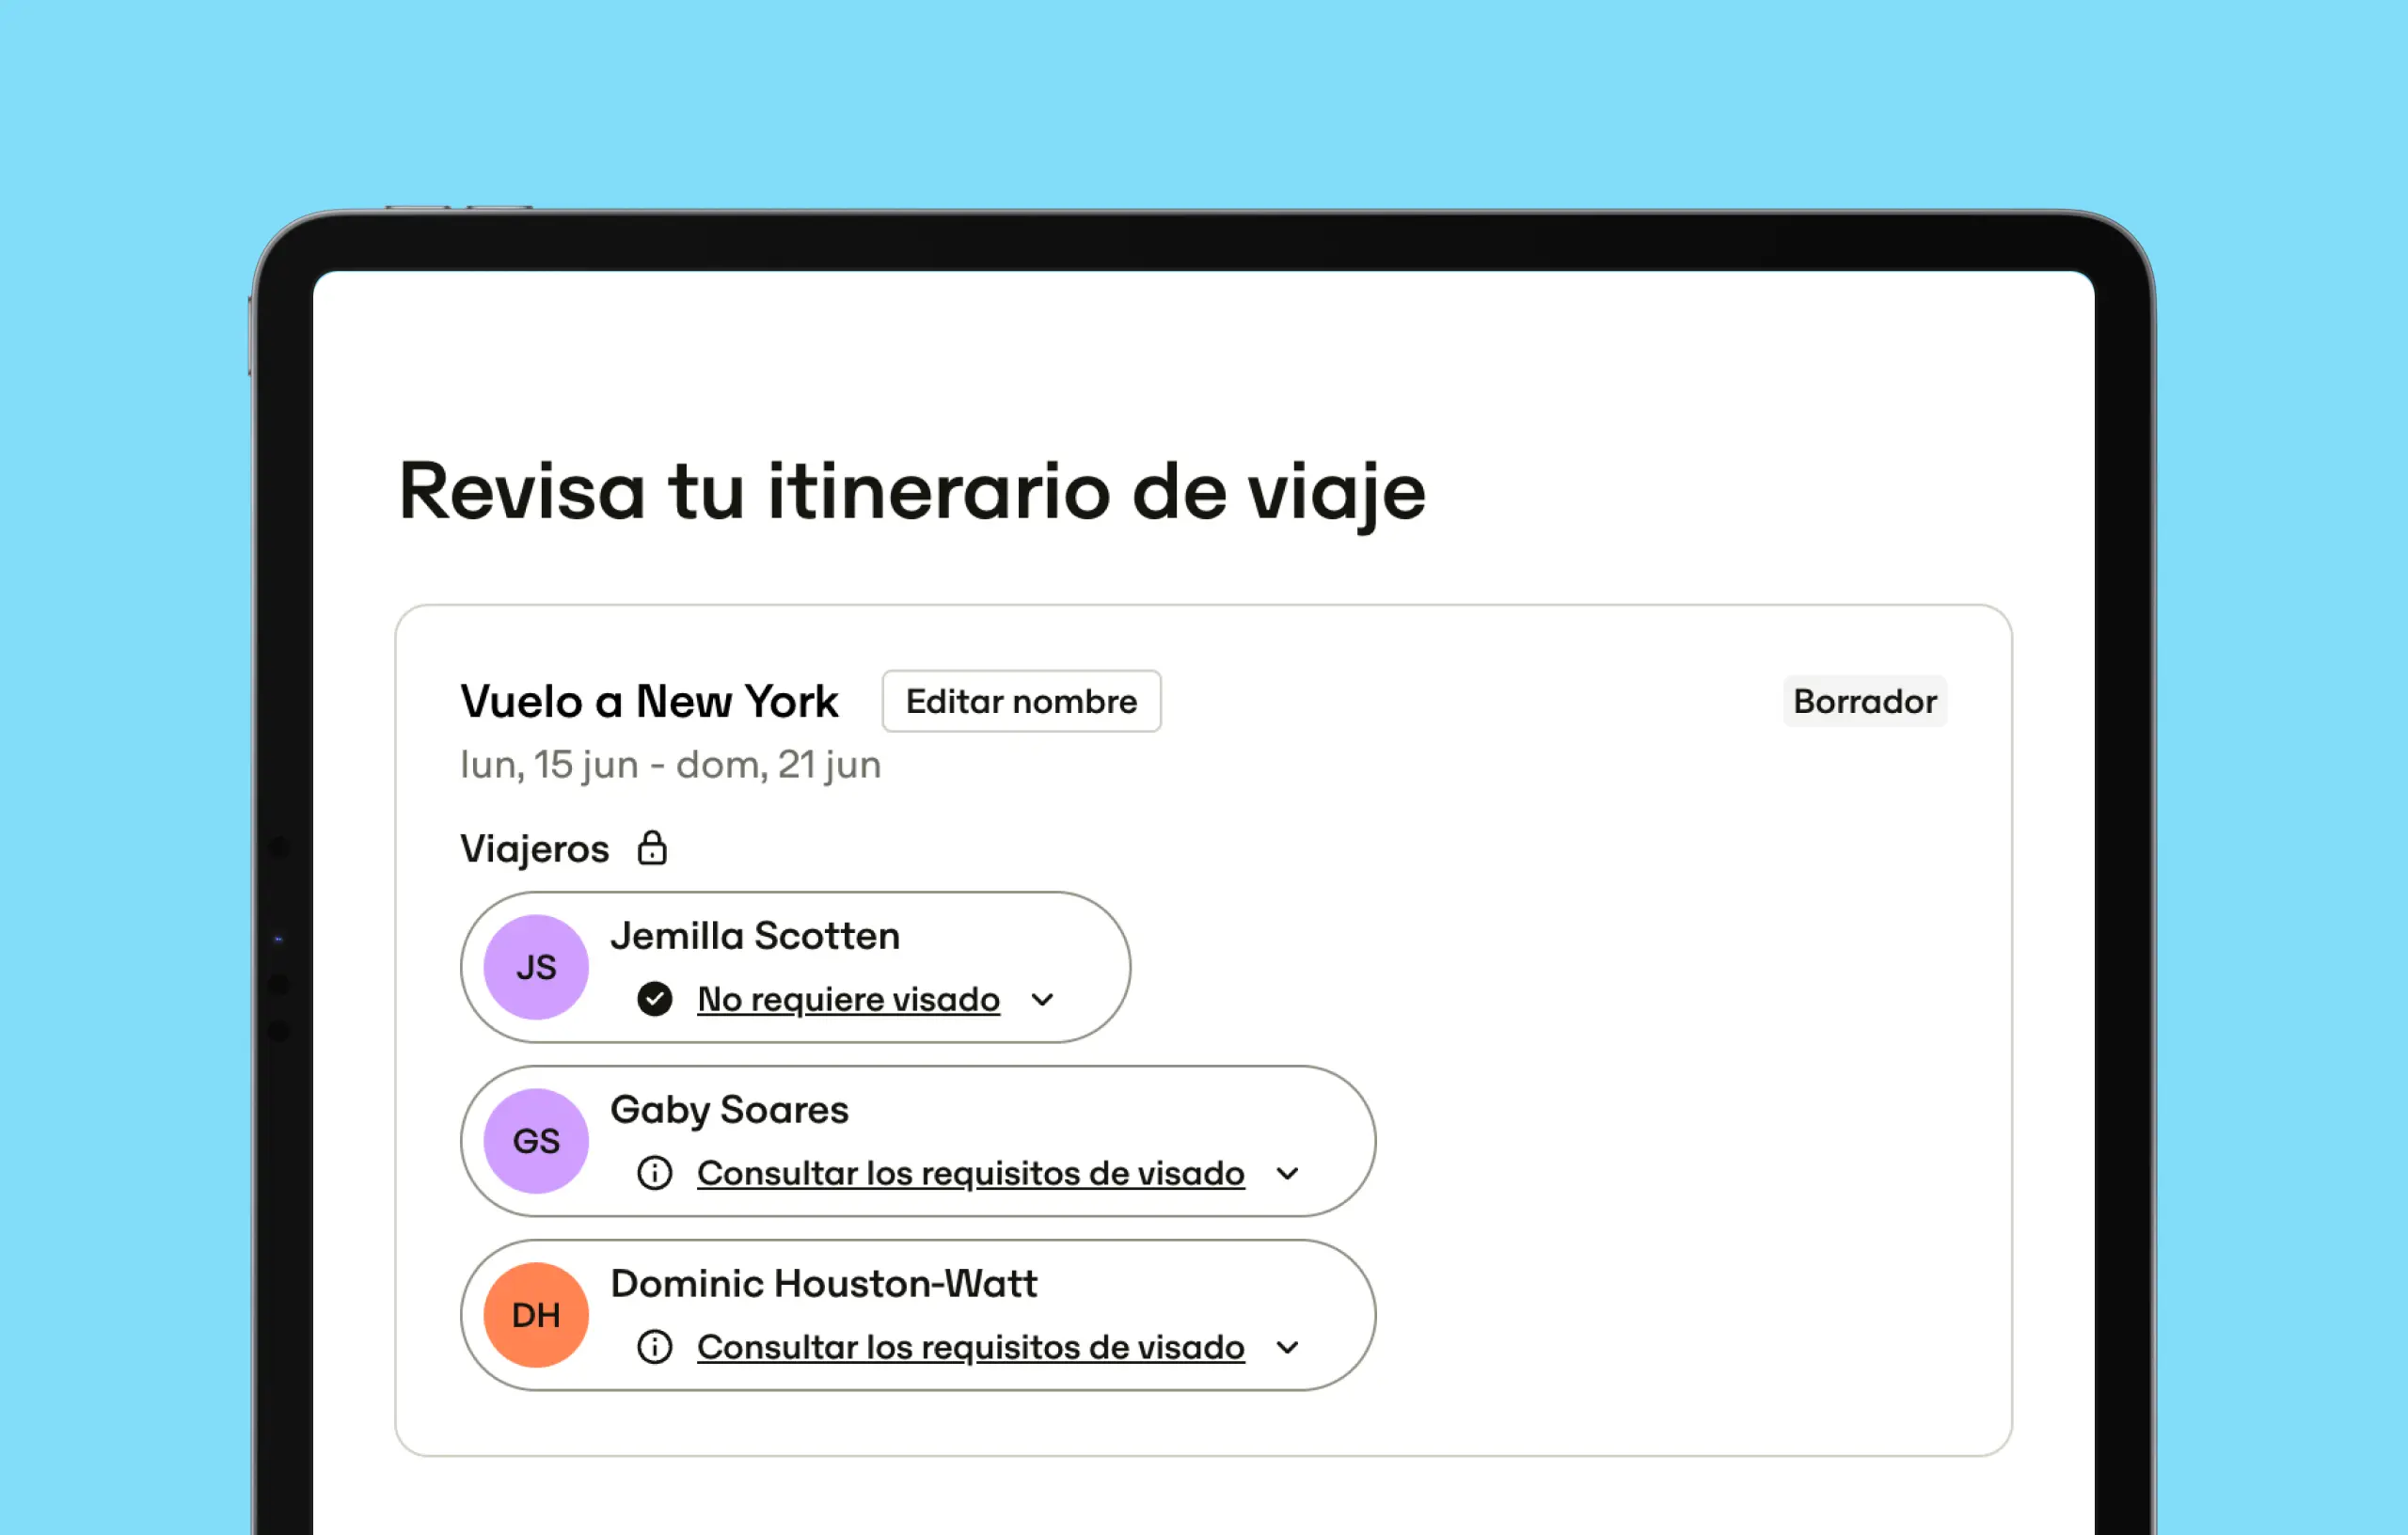Click the info icon in Dominic Houston-Watt row
Screen dimensions: 2408x1535
coord(655,1347)
